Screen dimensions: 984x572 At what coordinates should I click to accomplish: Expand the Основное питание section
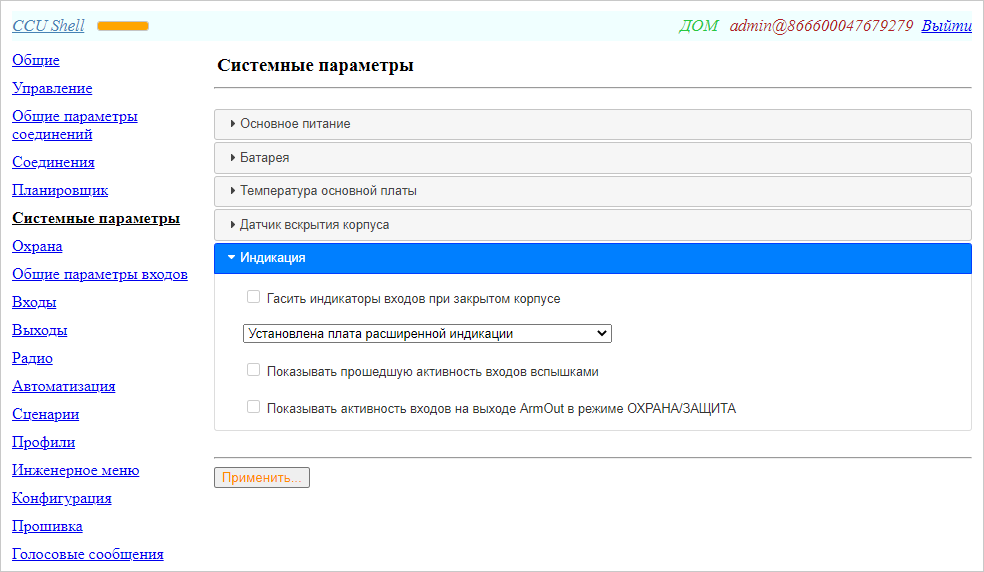[x=295, y=124]
